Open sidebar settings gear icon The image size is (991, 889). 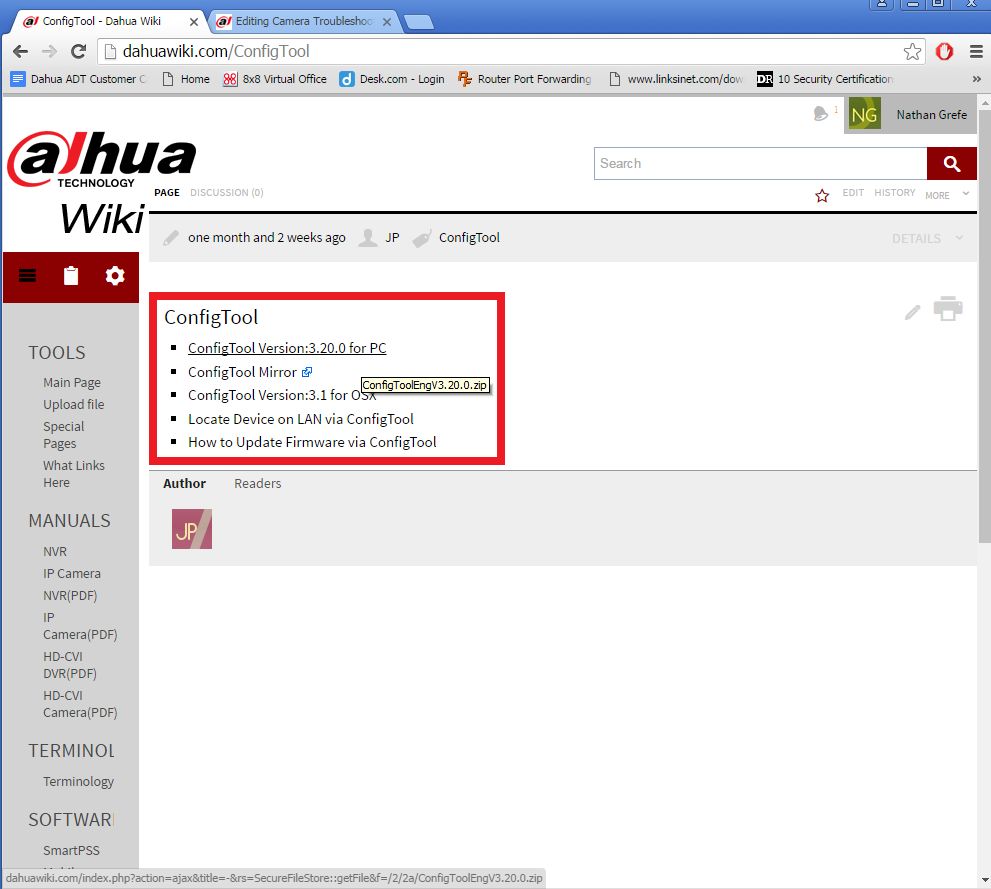114,276
